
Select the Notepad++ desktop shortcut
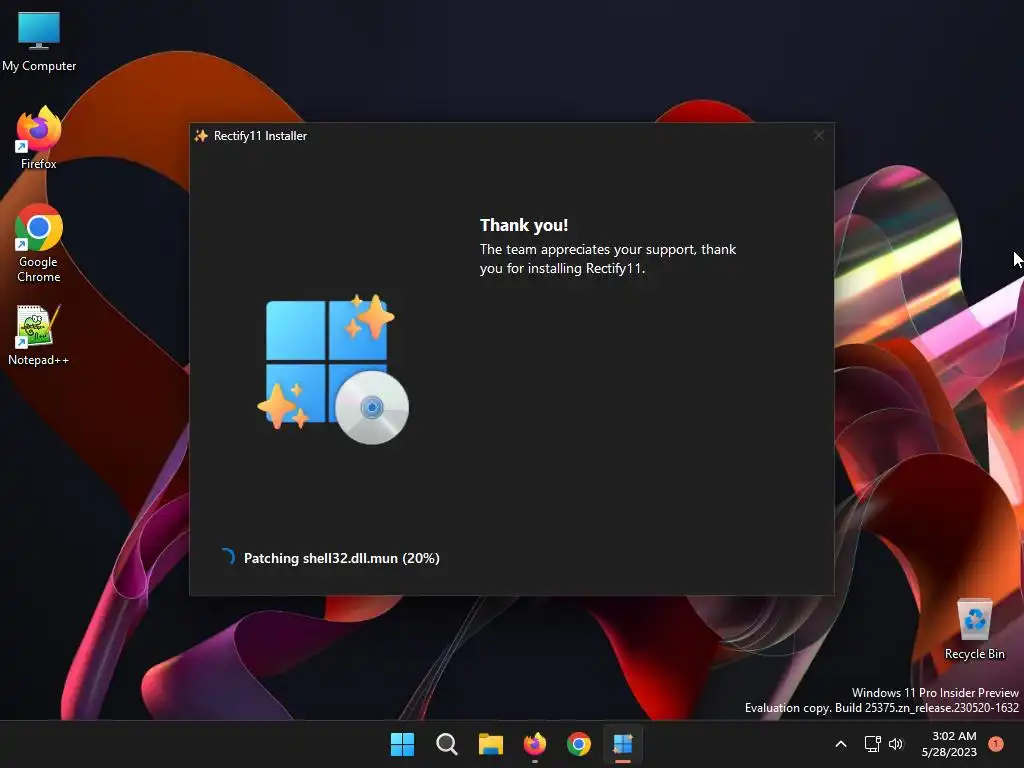click(39, 334)
